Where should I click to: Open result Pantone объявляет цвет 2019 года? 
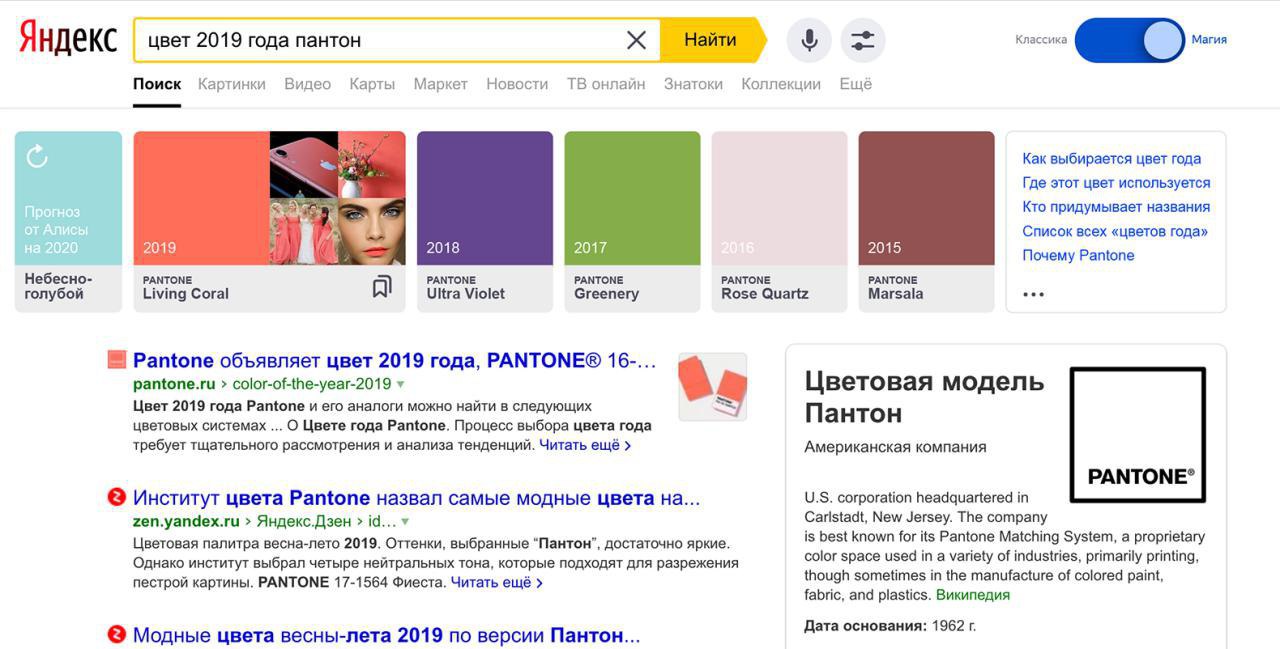pos(395,360)
